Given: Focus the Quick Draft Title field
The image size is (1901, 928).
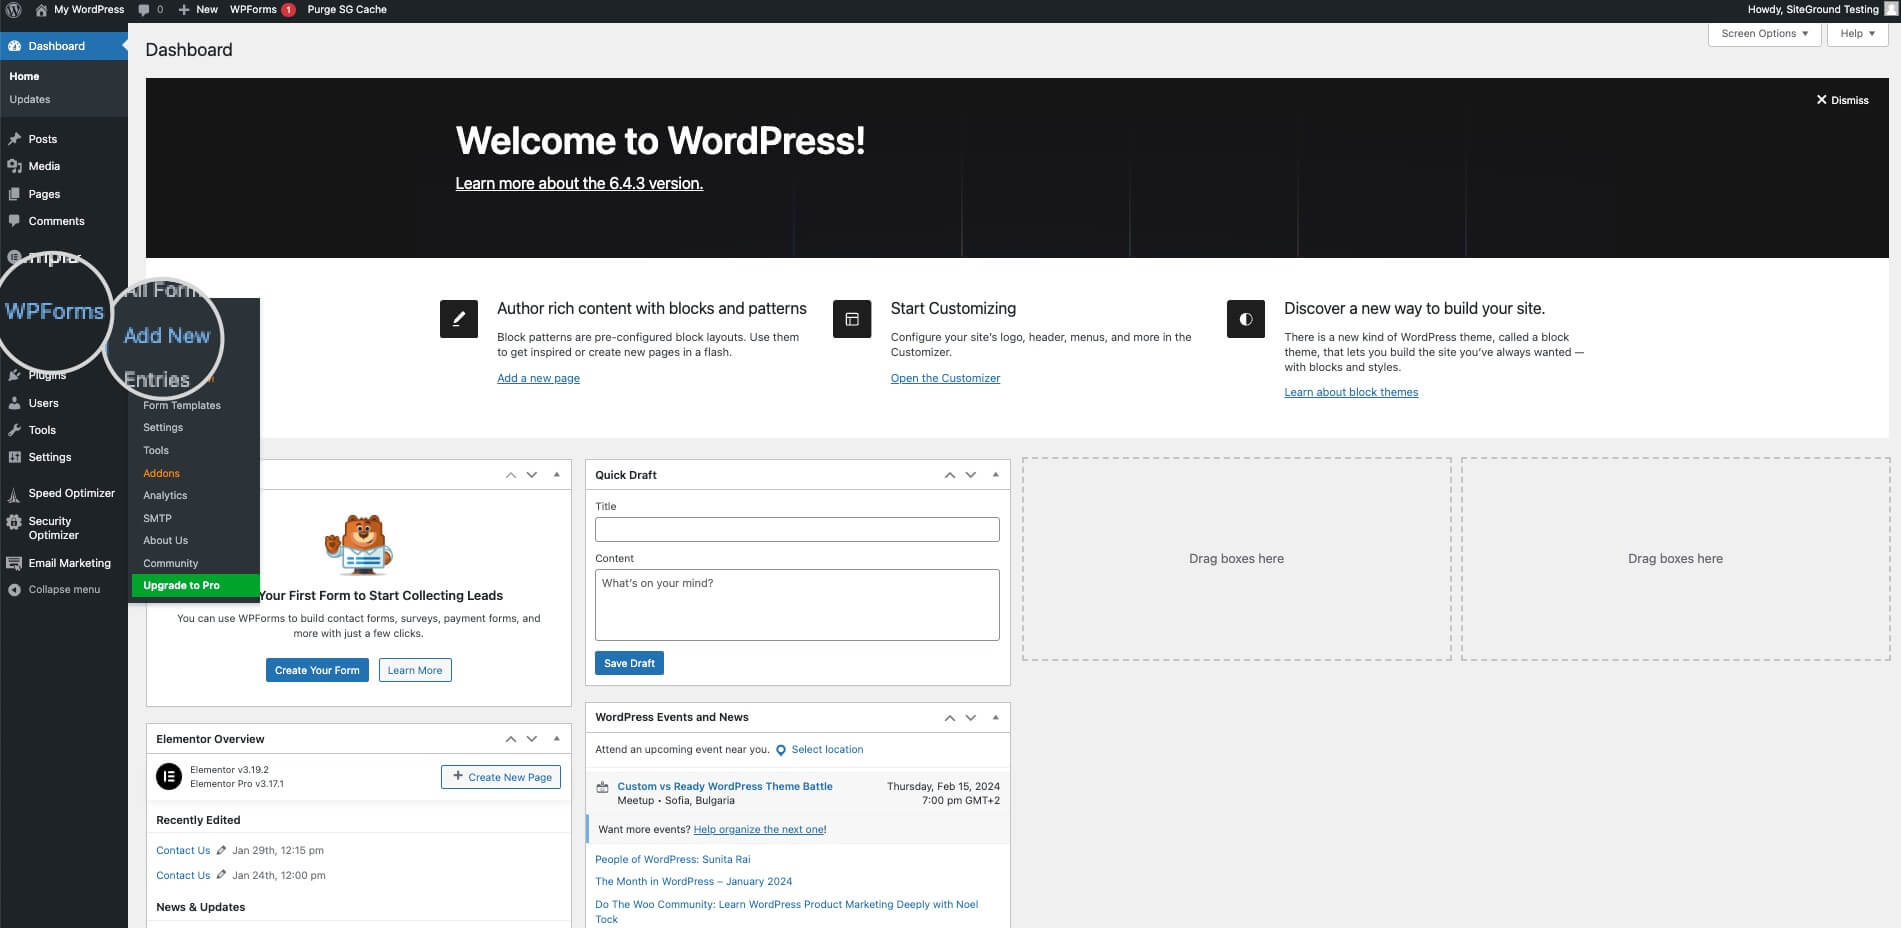Looking at the screenshot, I should (x=797, y=529).
